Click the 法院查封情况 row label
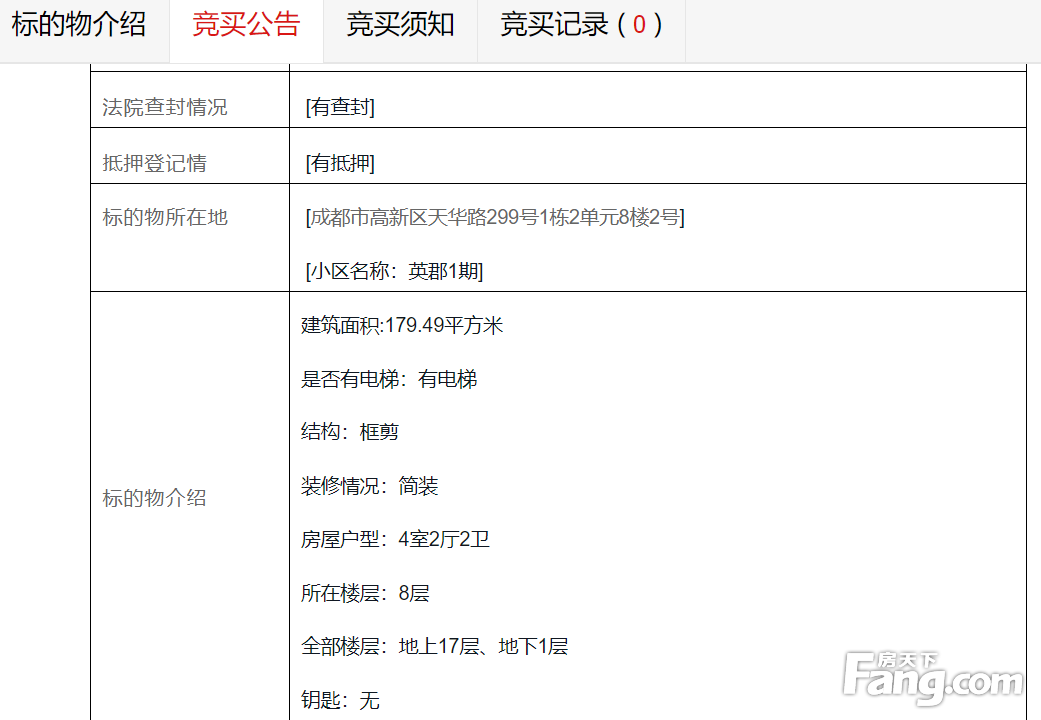The width and height of the screenshot is (1041, 720). pyautogui.click(x=165, y=107)
